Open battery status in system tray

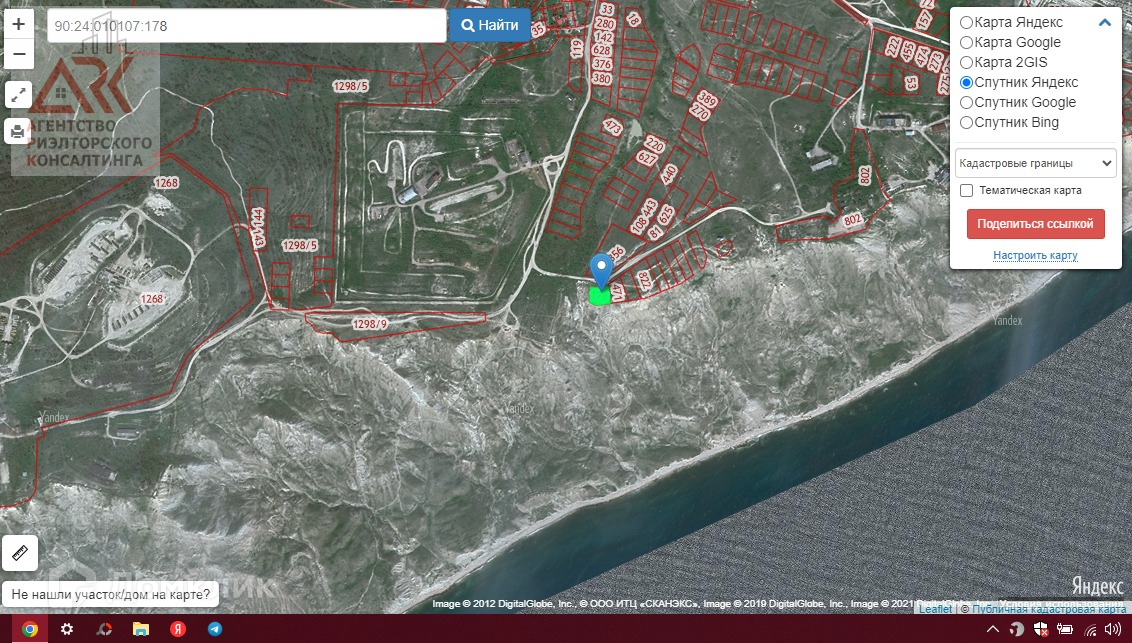(x=1064, y=629)
